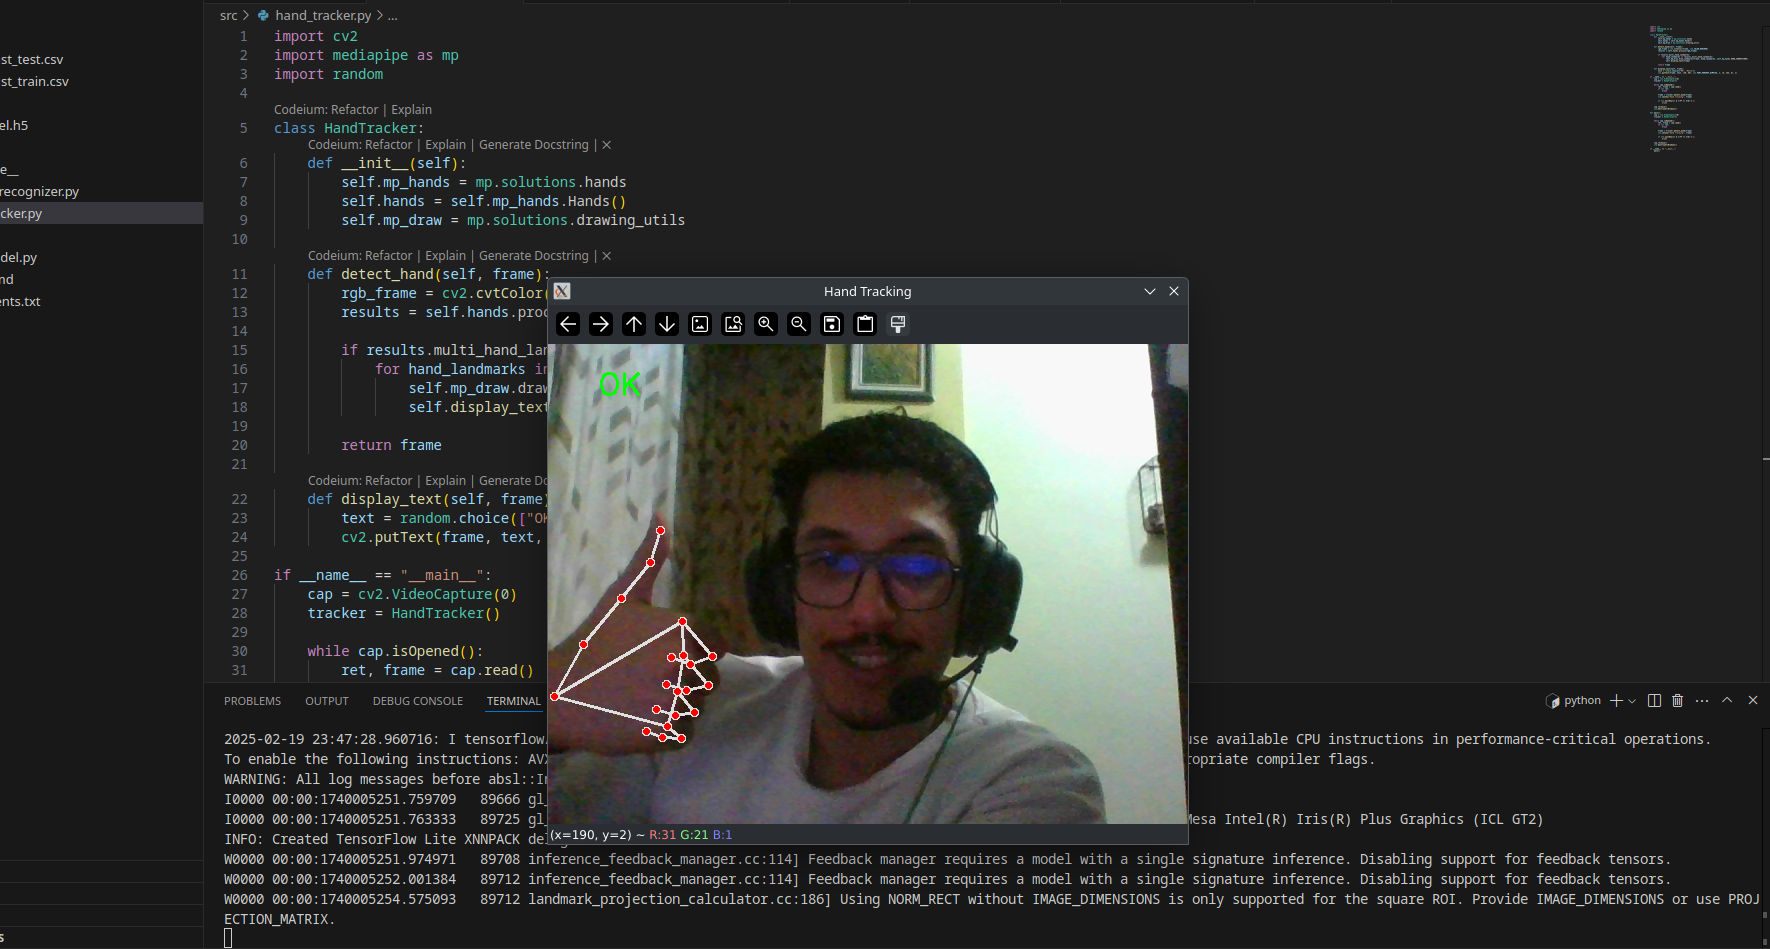Open the Hand Tracking window's titlebar chevron
Viewport: 1770px width, 949px height.
pyautogui.click(x=1150, y=291)
